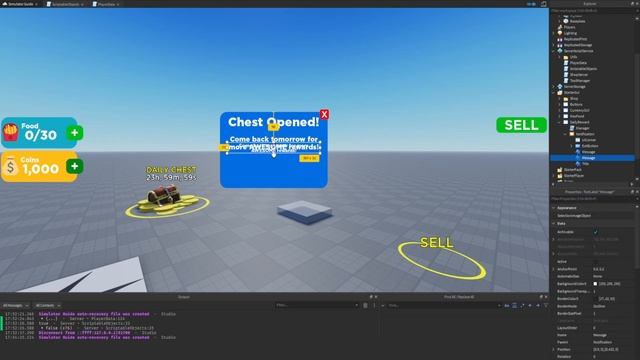This screenshot has width=640, height=360.
Task: Select the UICorner item in Explorer
Action: [585, 140]
